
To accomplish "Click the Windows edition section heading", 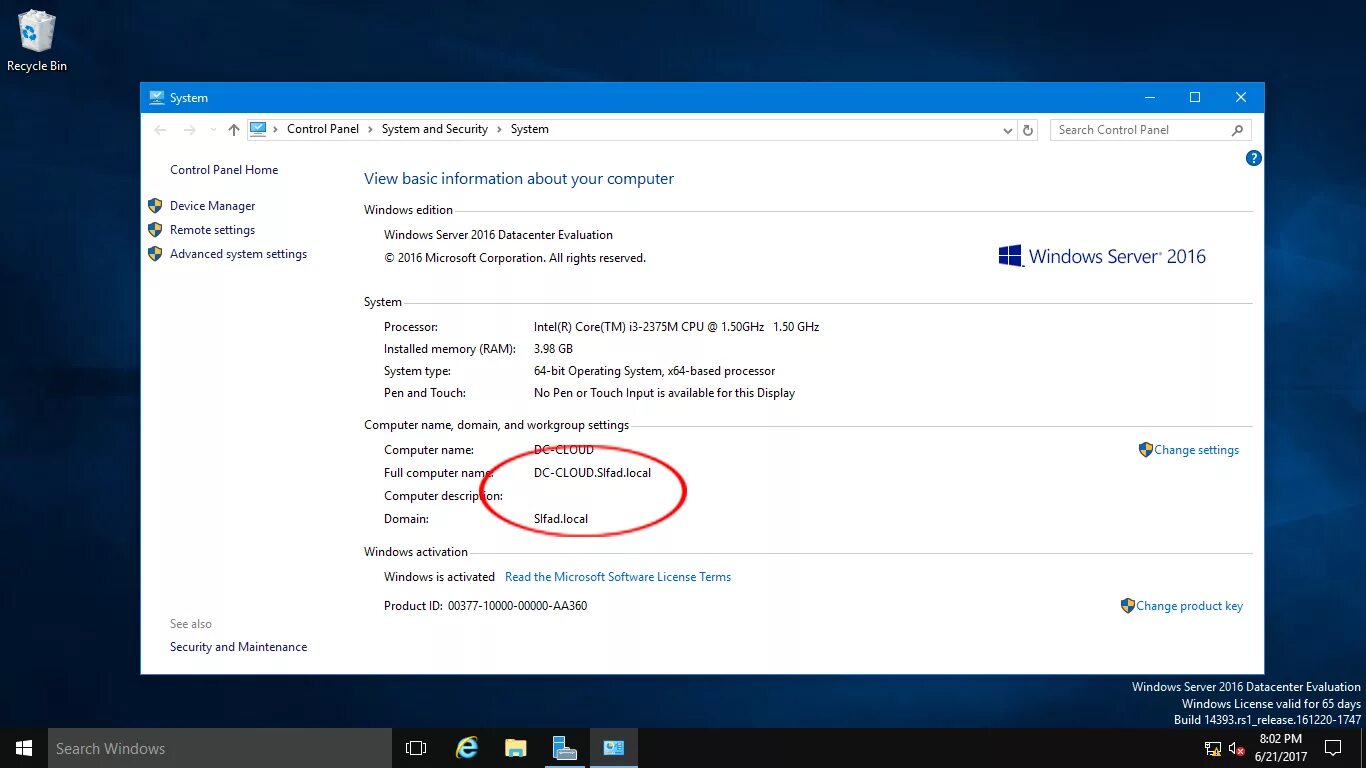I will [x=408, y=210].
